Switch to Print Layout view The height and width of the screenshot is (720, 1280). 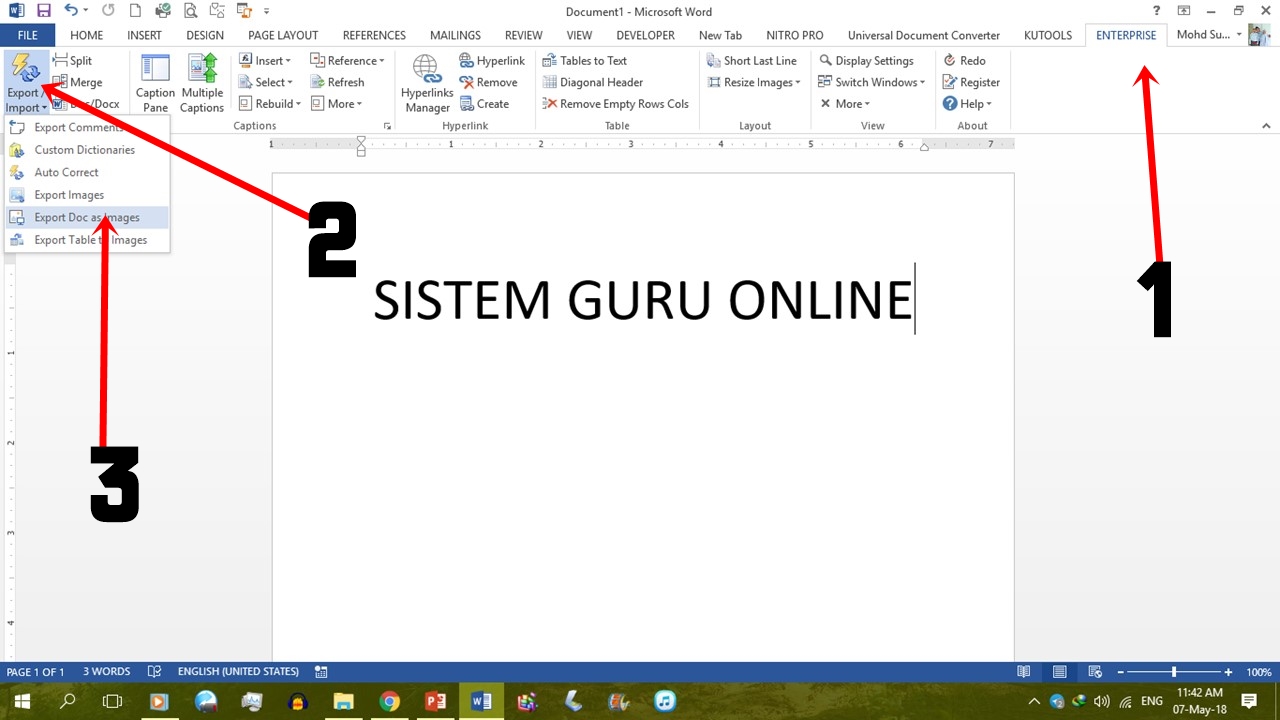tap(1059, 672)
